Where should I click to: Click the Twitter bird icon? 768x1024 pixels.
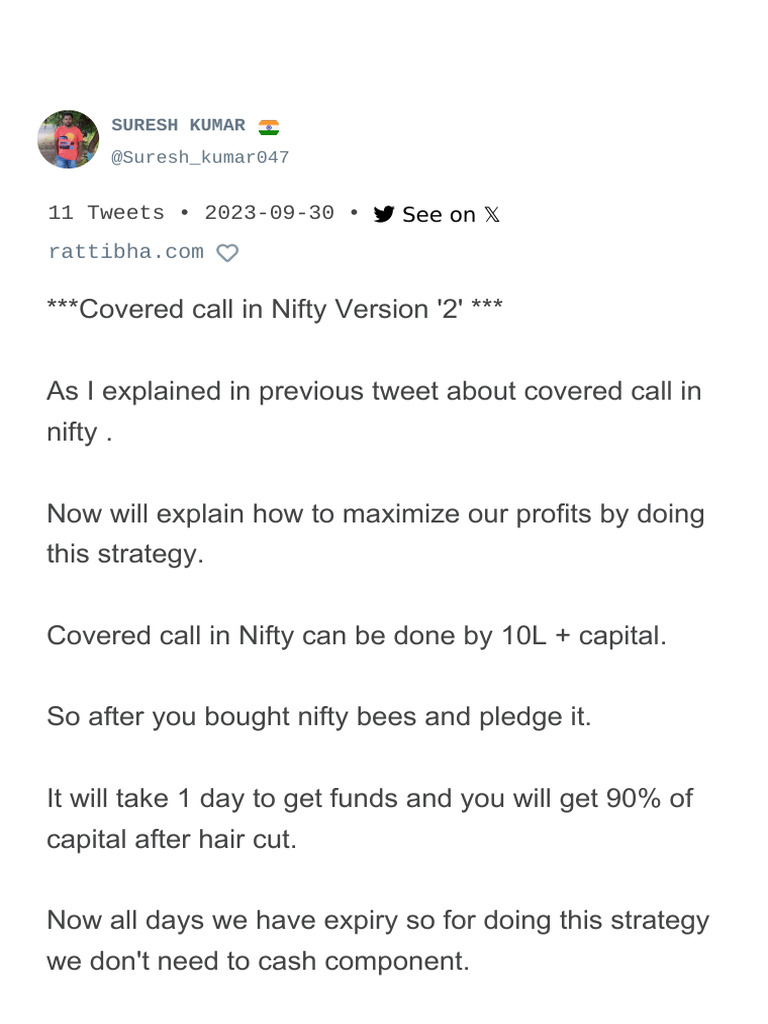click(384, 214)
